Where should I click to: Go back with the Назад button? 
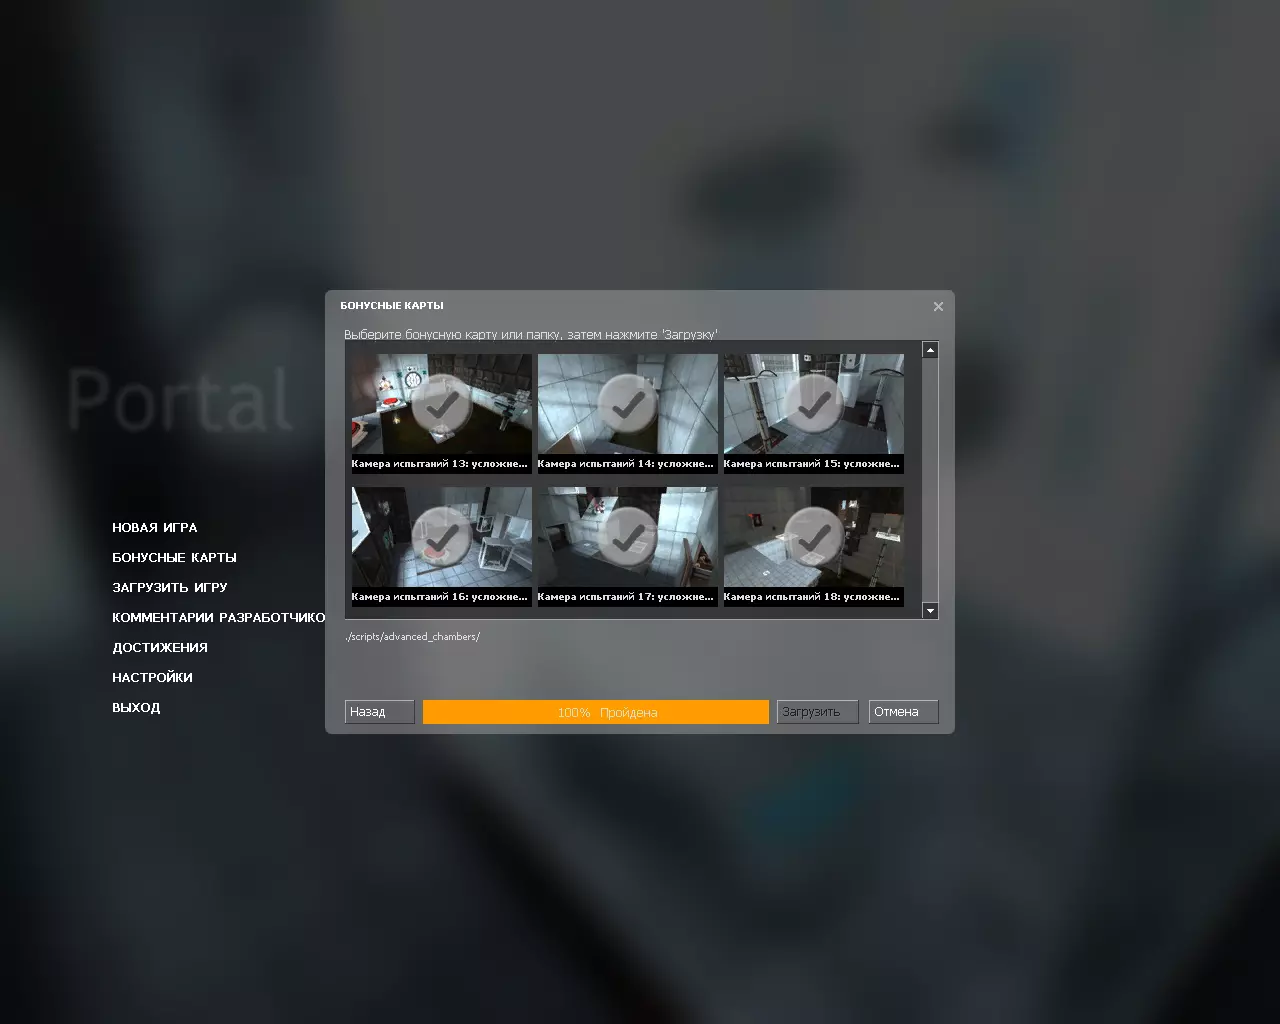(380, 712)
